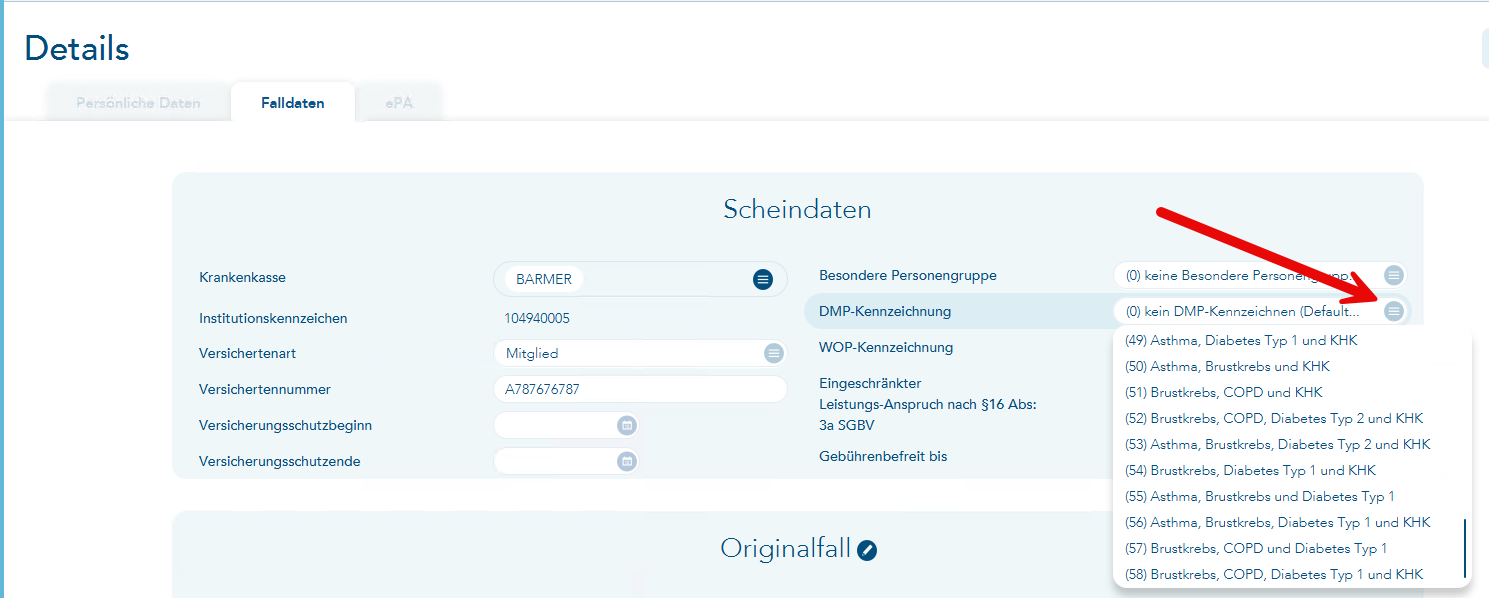Click the Institutionskennzeichen value 104940005
Image resolution: width=1489 pixels, height=598 pixels.
pyautogui.click(x=537, y=318)
